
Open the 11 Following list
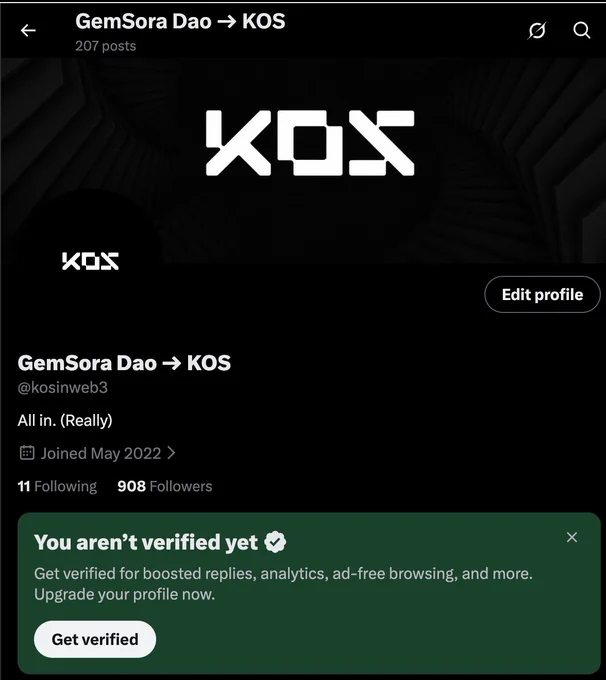57,486
